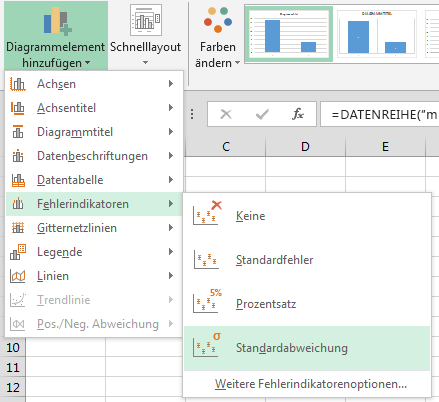Click the Legende menu icon
439x402 pixels.
pyautogui.click(x=18, y=252)
